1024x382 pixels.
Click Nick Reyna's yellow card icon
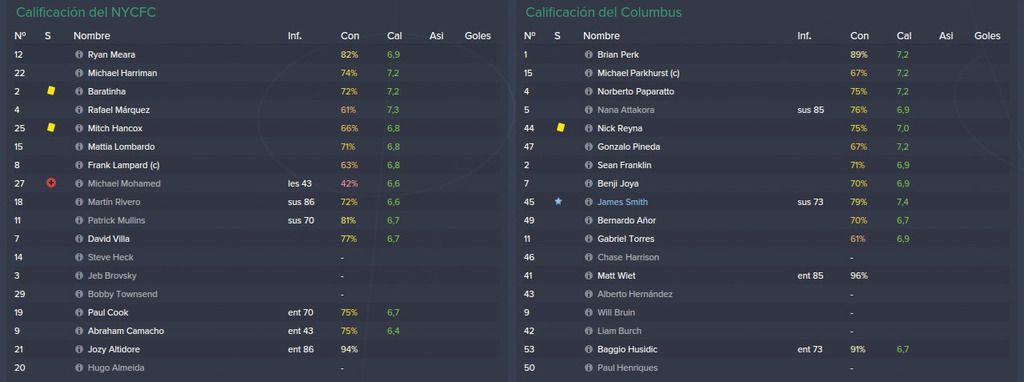[560, 128]
